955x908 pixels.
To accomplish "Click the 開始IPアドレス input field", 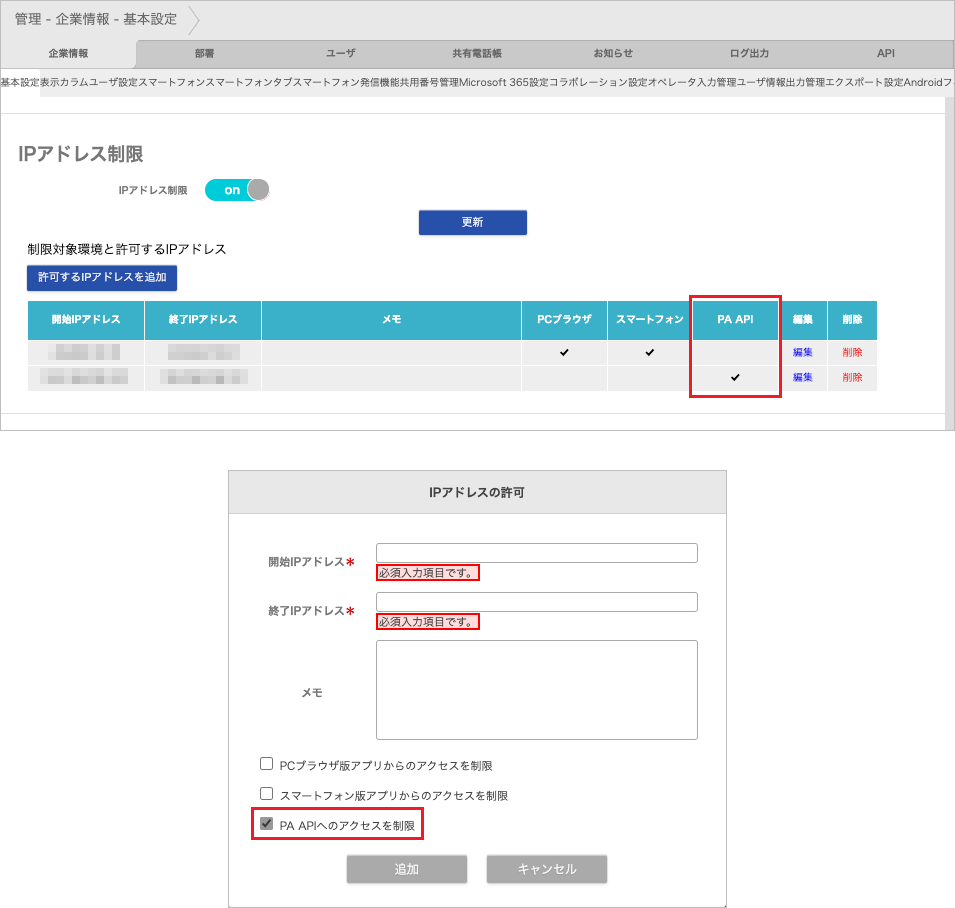I will coord(536,553).
